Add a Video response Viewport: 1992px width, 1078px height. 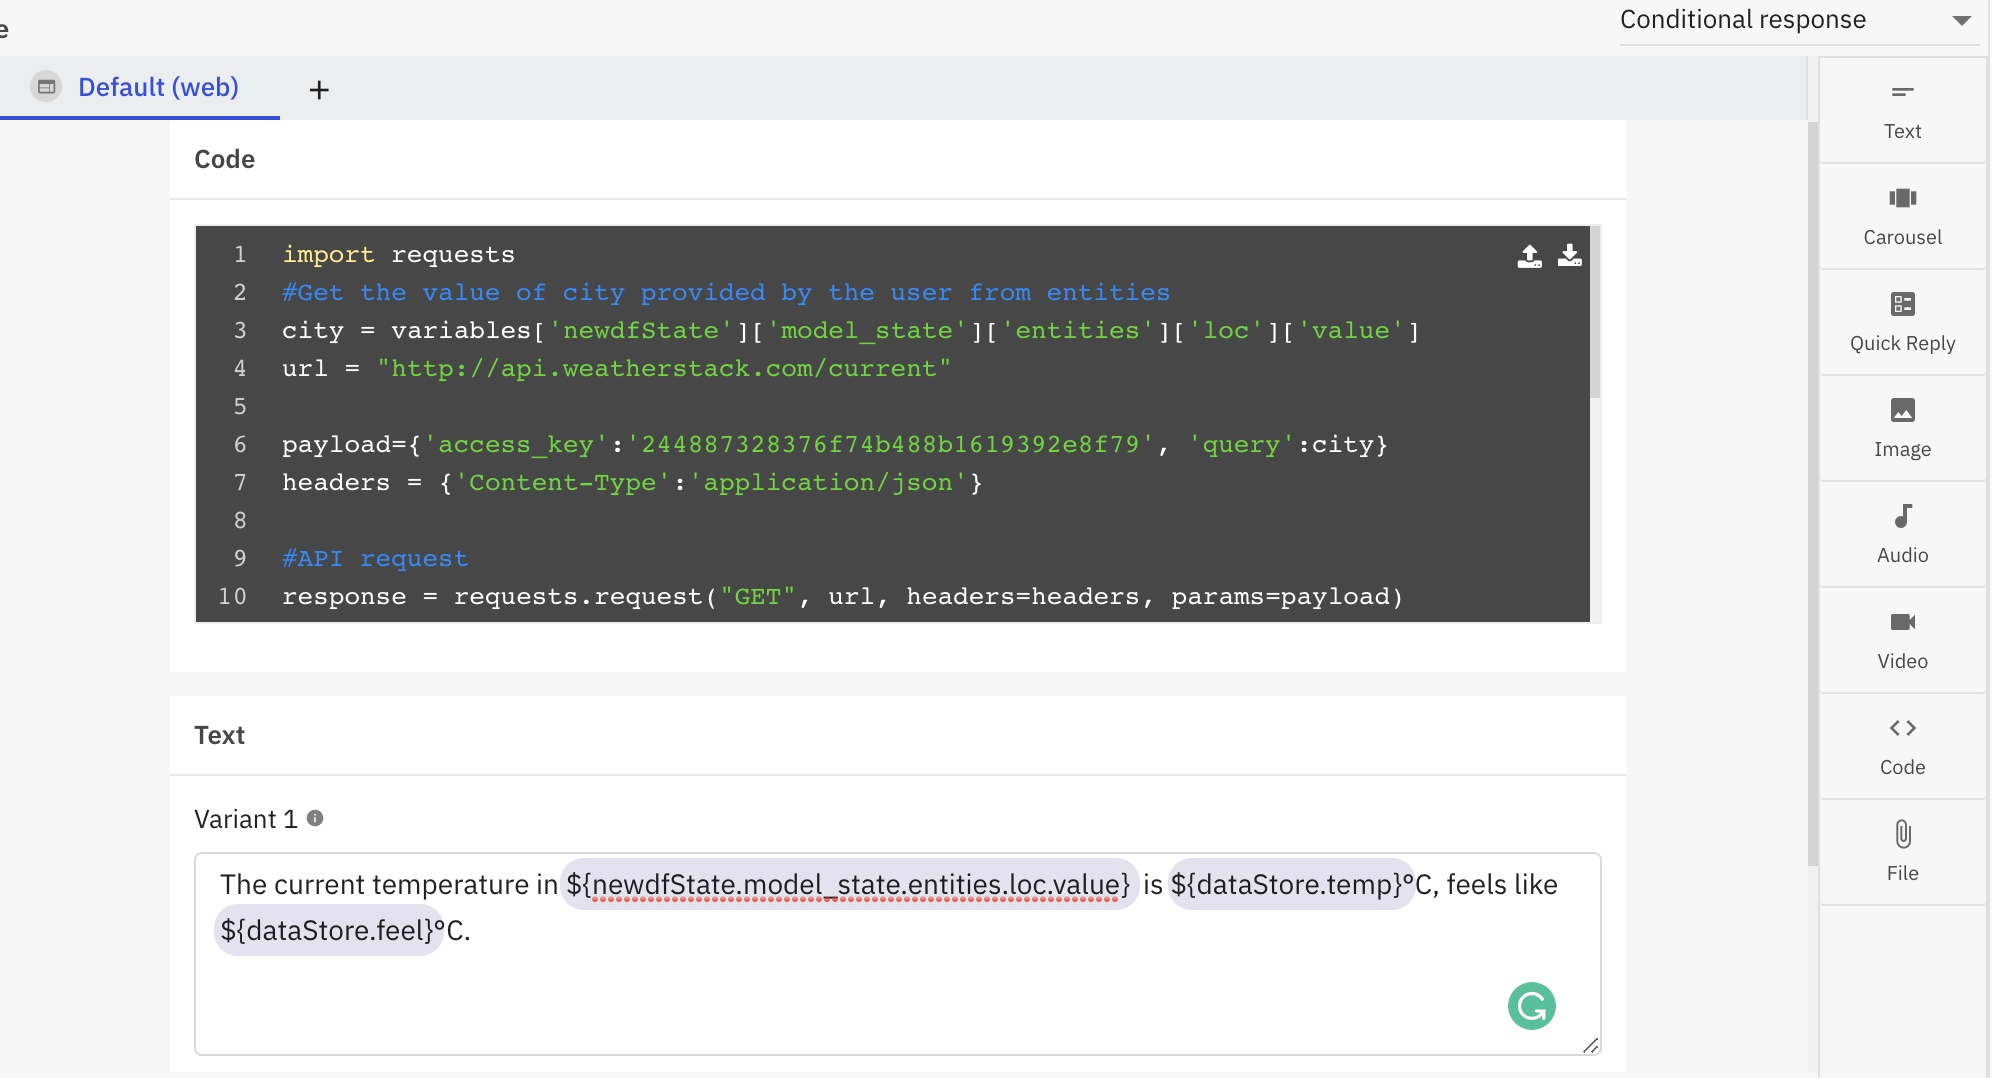click(x=1902, y=641)
